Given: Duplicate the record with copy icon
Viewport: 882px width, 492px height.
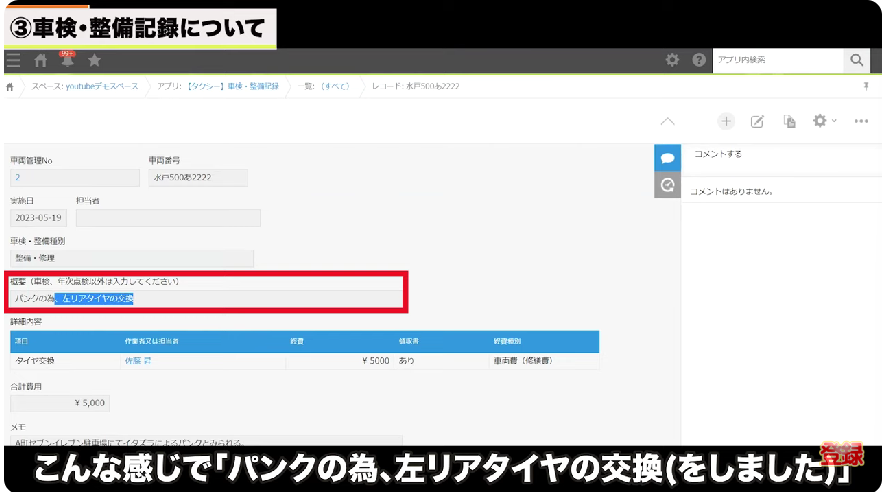Looking at the screenshot, I should point(789,121).
